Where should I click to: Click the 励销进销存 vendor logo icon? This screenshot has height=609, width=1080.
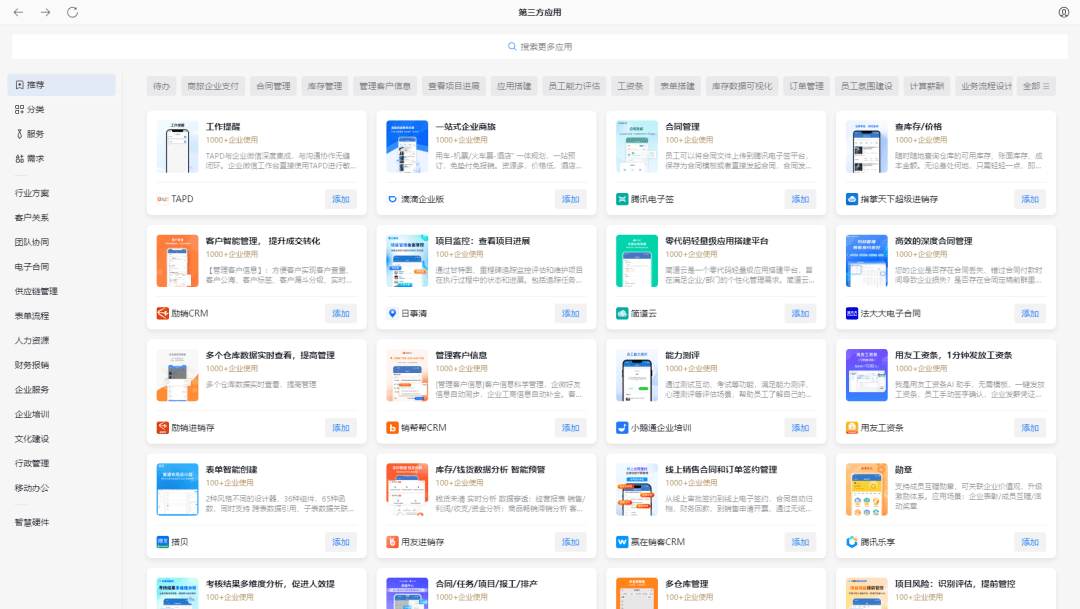coord(163,428)
